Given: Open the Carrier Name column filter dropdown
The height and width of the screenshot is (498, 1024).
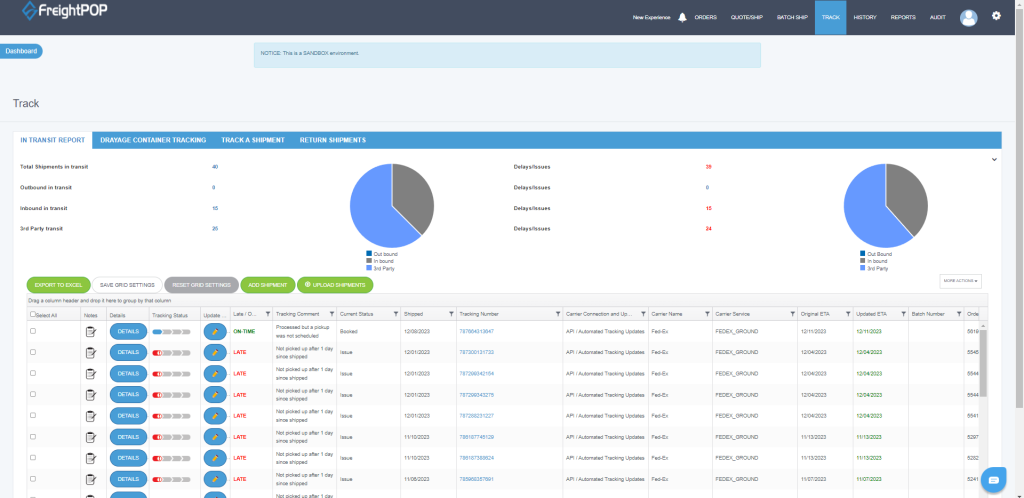Looking at the screenshot, I should [x=706, y=315].
